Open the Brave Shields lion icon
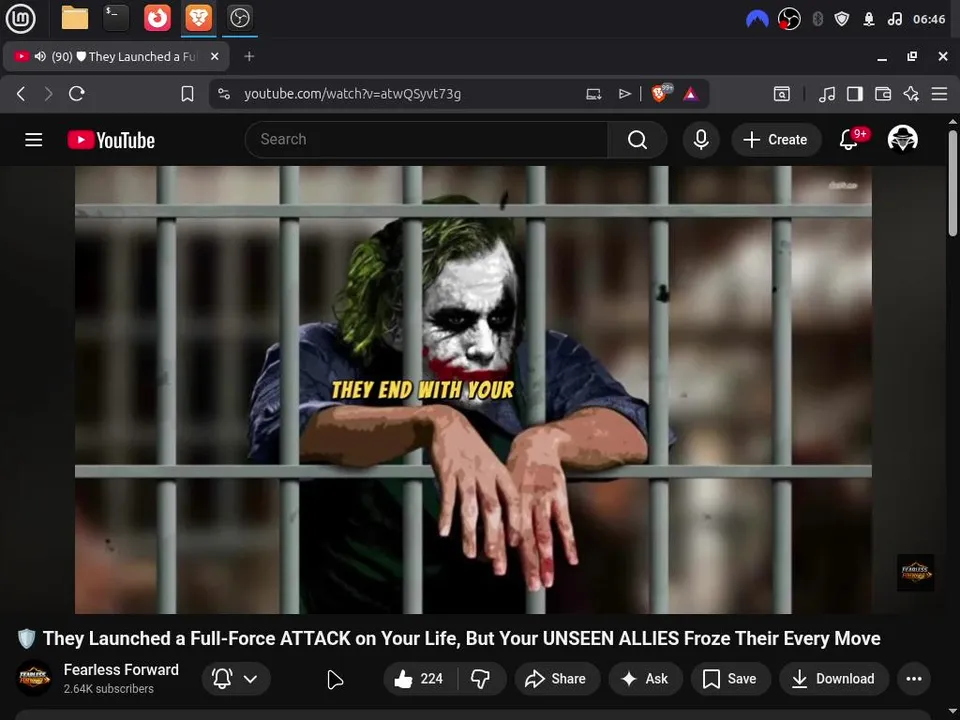This screenshot has width=960, height=720. click(x=660, y=93)
